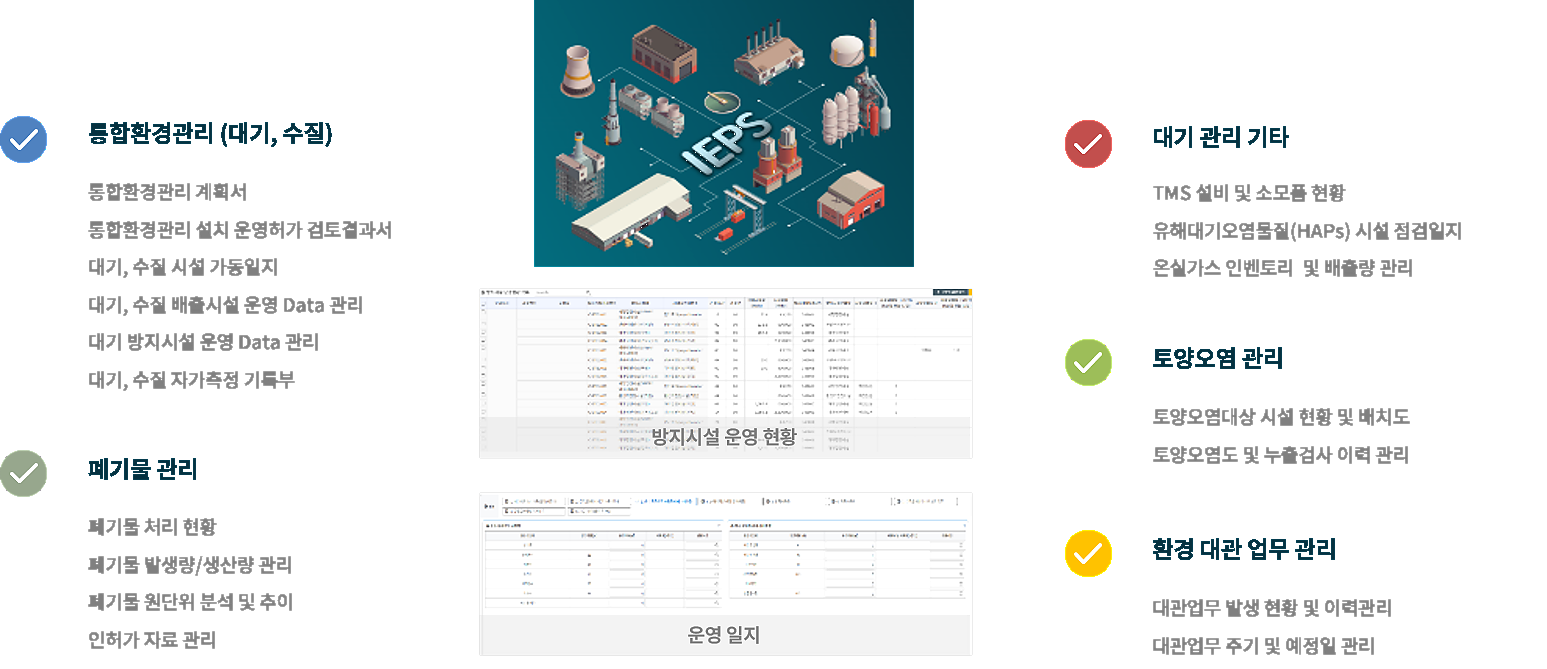Select the 통합환경관리 (대기, 수질) heading
The height and width of the screenshot is (669, 1547).
(x=211, y=134)
